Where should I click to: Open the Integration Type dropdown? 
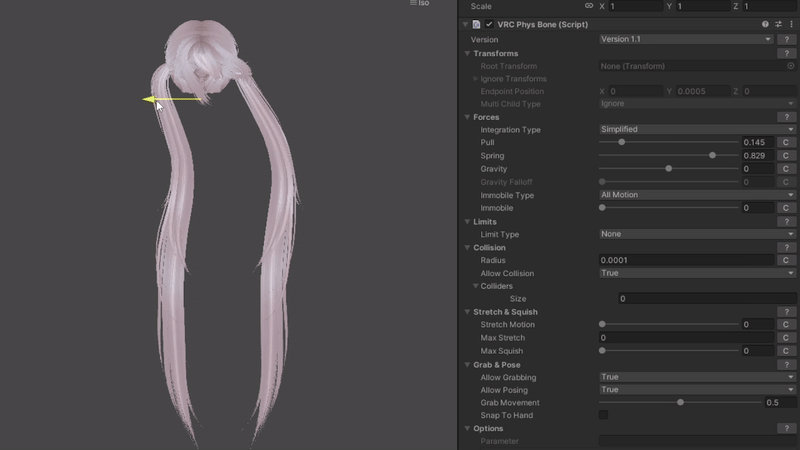[696, 129]
